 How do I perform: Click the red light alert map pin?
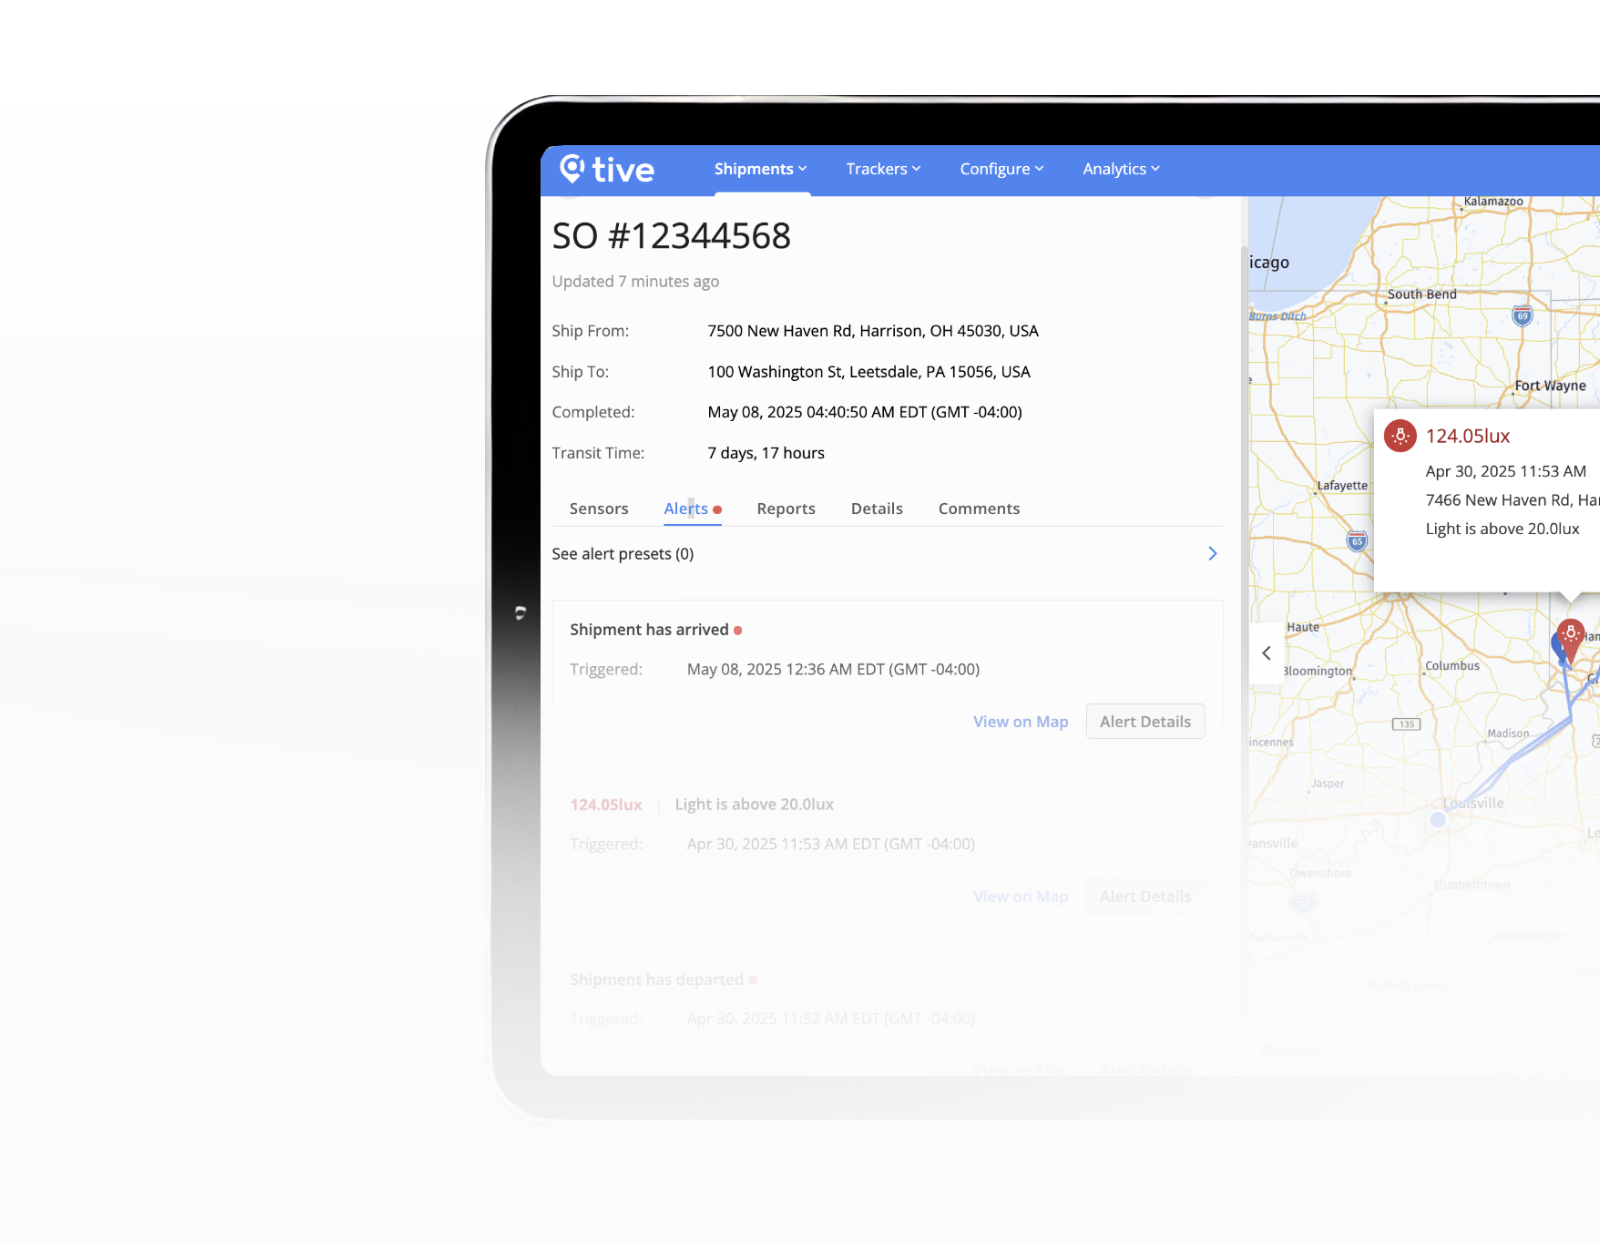1570,639
